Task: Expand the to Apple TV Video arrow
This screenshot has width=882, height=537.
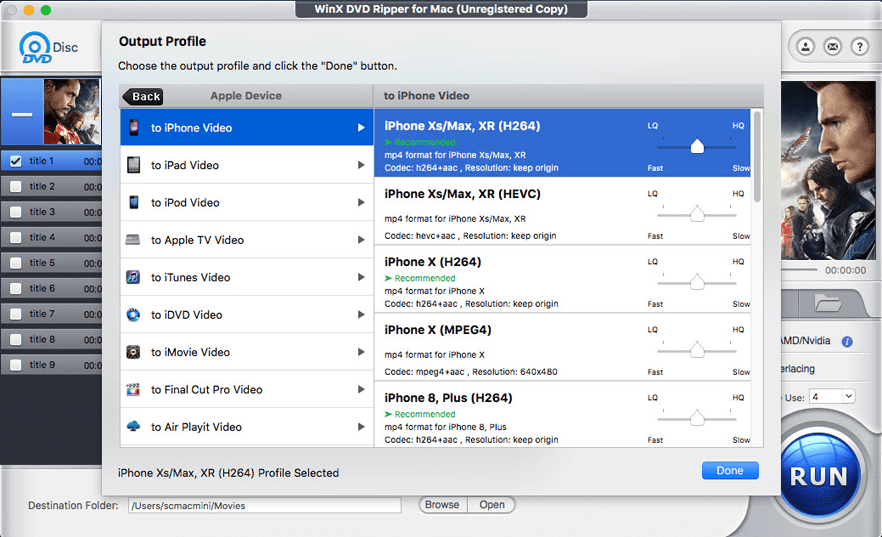Action: [361, 240]
